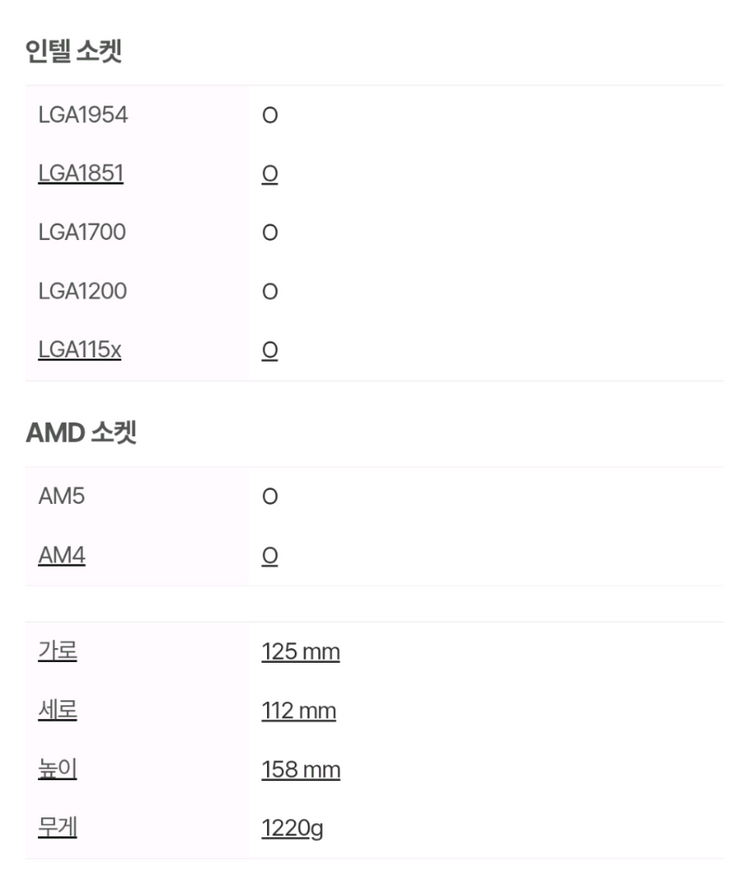750x889 pixels.
Task: Open the 가로 spec label link
Action: 58,652
